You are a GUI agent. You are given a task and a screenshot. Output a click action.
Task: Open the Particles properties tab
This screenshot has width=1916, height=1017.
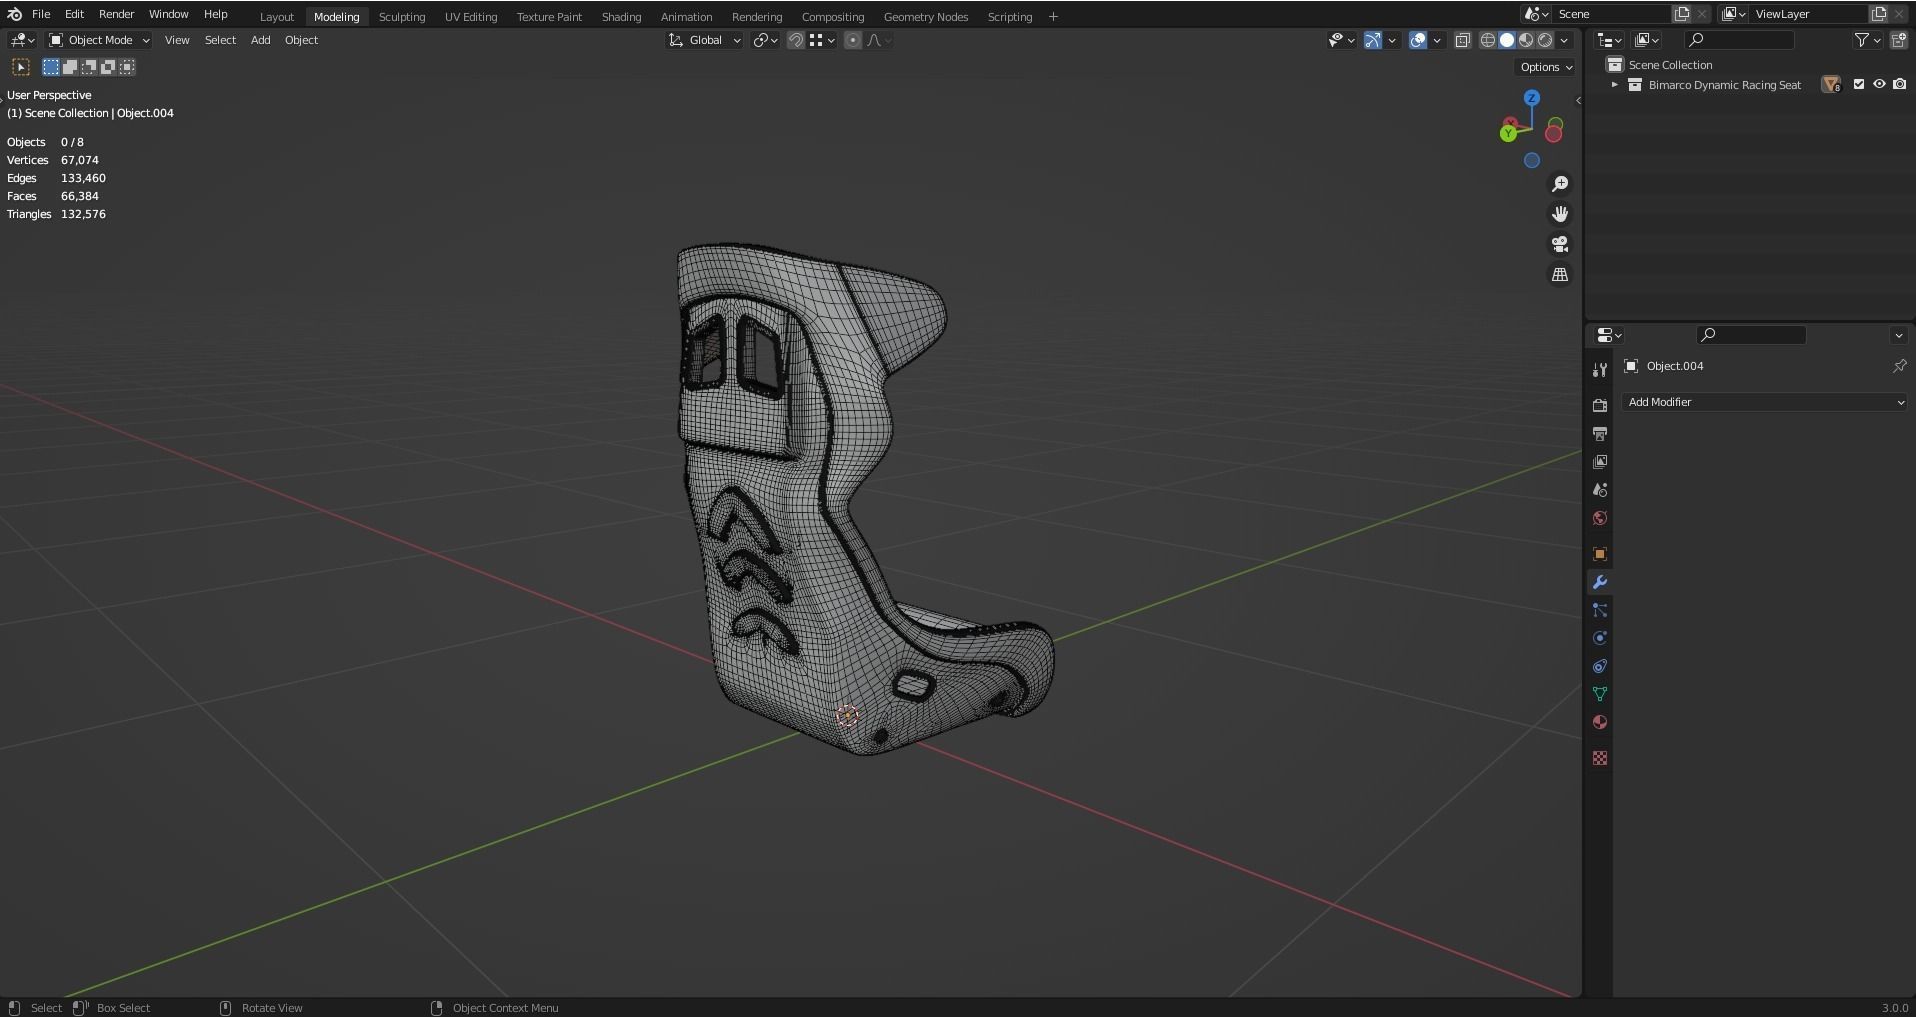(x=1600, y=610)
